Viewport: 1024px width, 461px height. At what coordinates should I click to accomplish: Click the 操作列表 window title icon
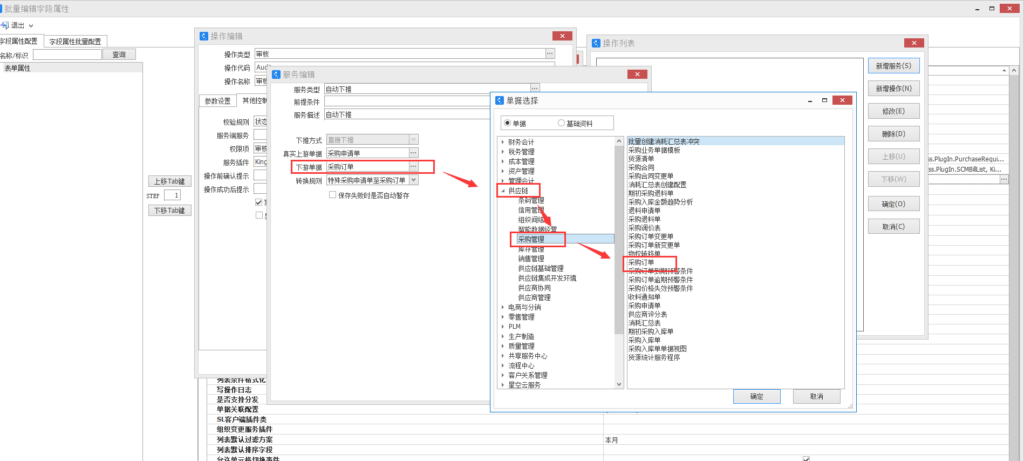tap(597, 43)
